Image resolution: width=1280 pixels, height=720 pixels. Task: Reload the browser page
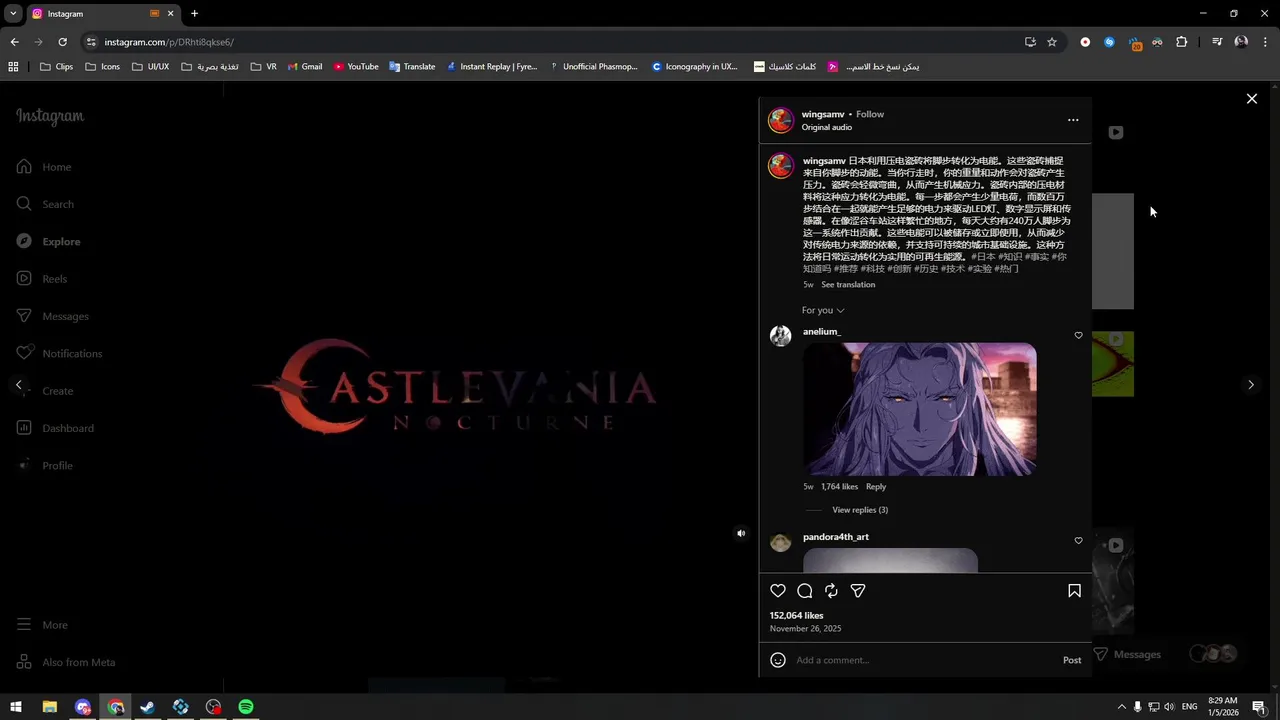62,42
